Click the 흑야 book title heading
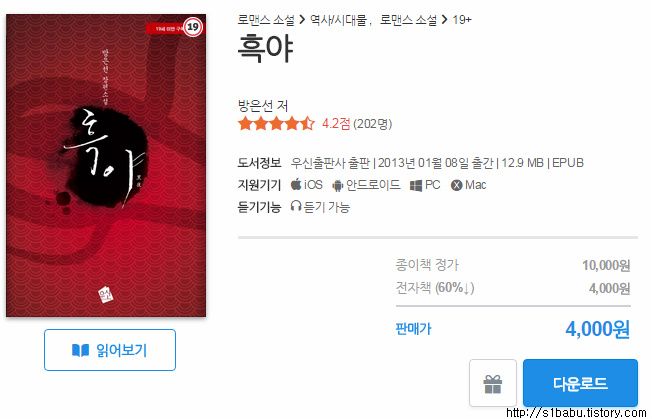Viewport: 652px width, 419px height. click(265, 49)
